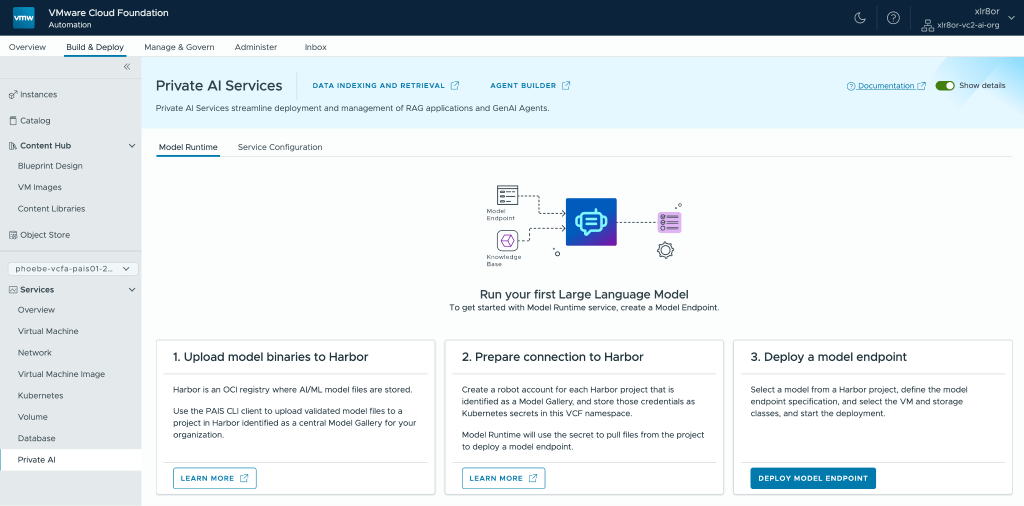Open the Agent Builder link
This screenshot has width=1024, height=506.
(530, 86)
